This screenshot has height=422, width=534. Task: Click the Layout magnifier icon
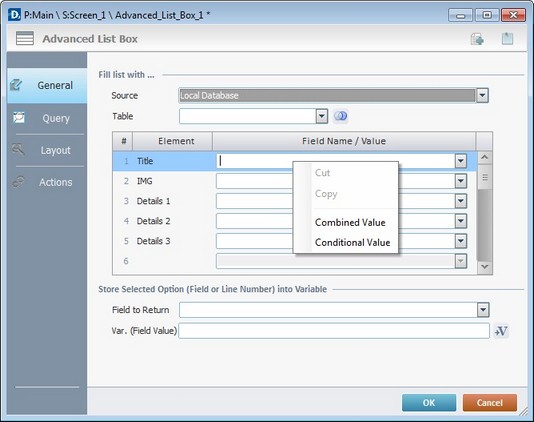[18, 150]
